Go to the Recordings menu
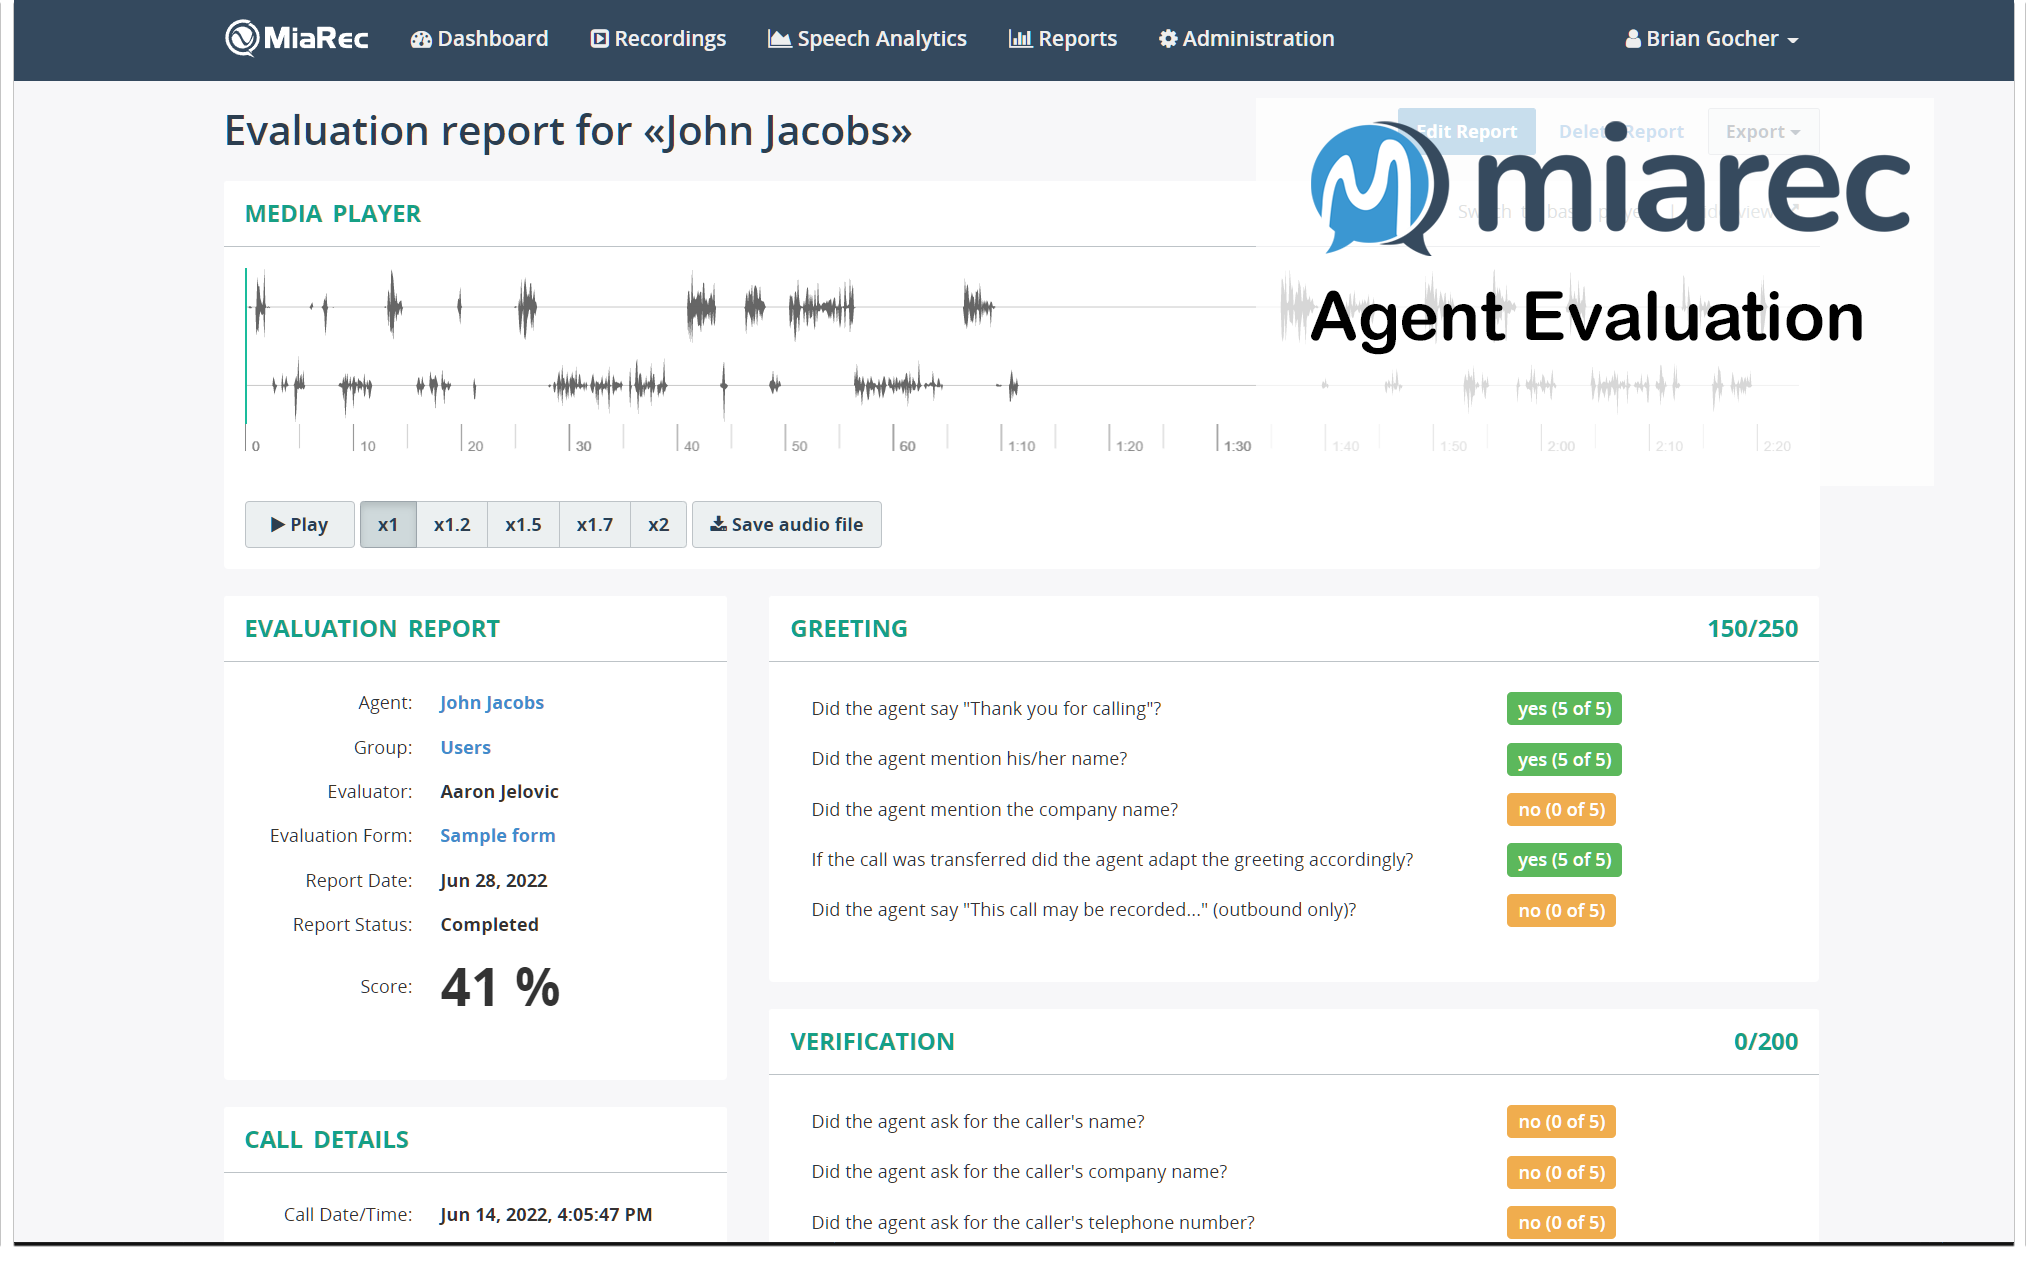Image resolution: width=2026 pixels, height=1262 pixels. pyautogui.click(x=658, y=39)
